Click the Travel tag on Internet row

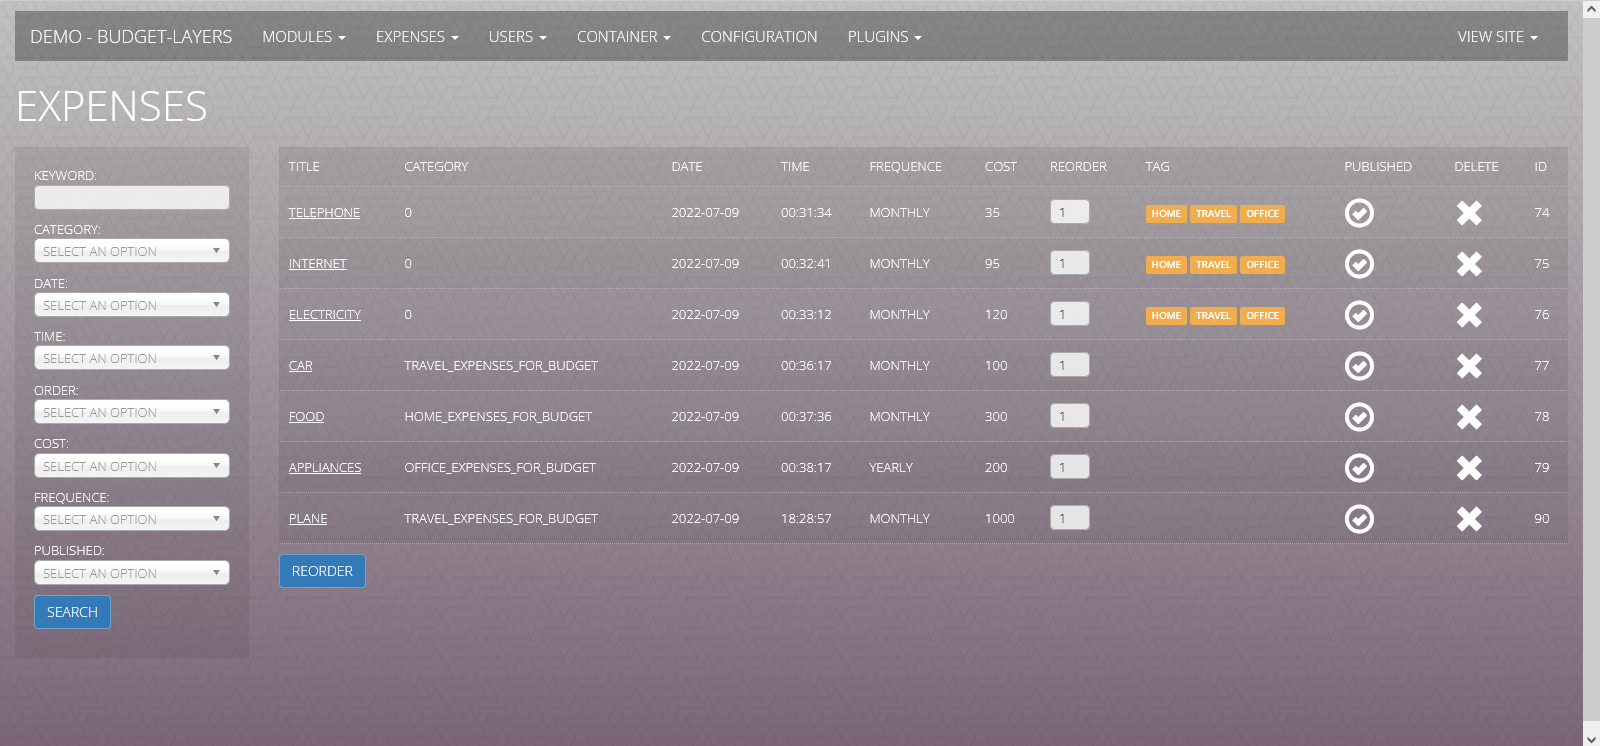tap(1213, 265)
